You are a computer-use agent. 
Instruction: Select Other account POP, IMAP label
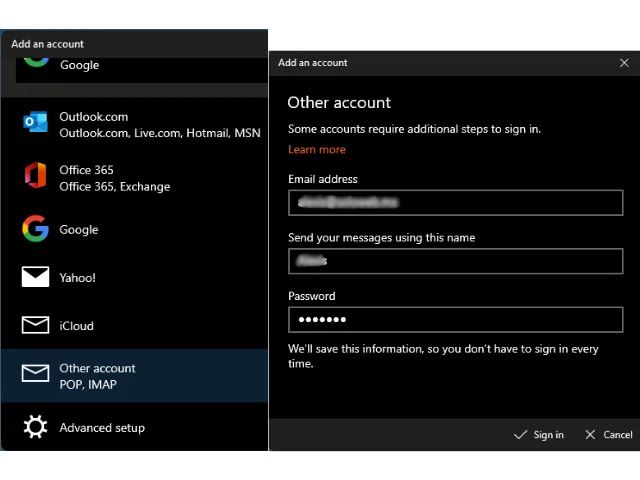tap(97, 376)
